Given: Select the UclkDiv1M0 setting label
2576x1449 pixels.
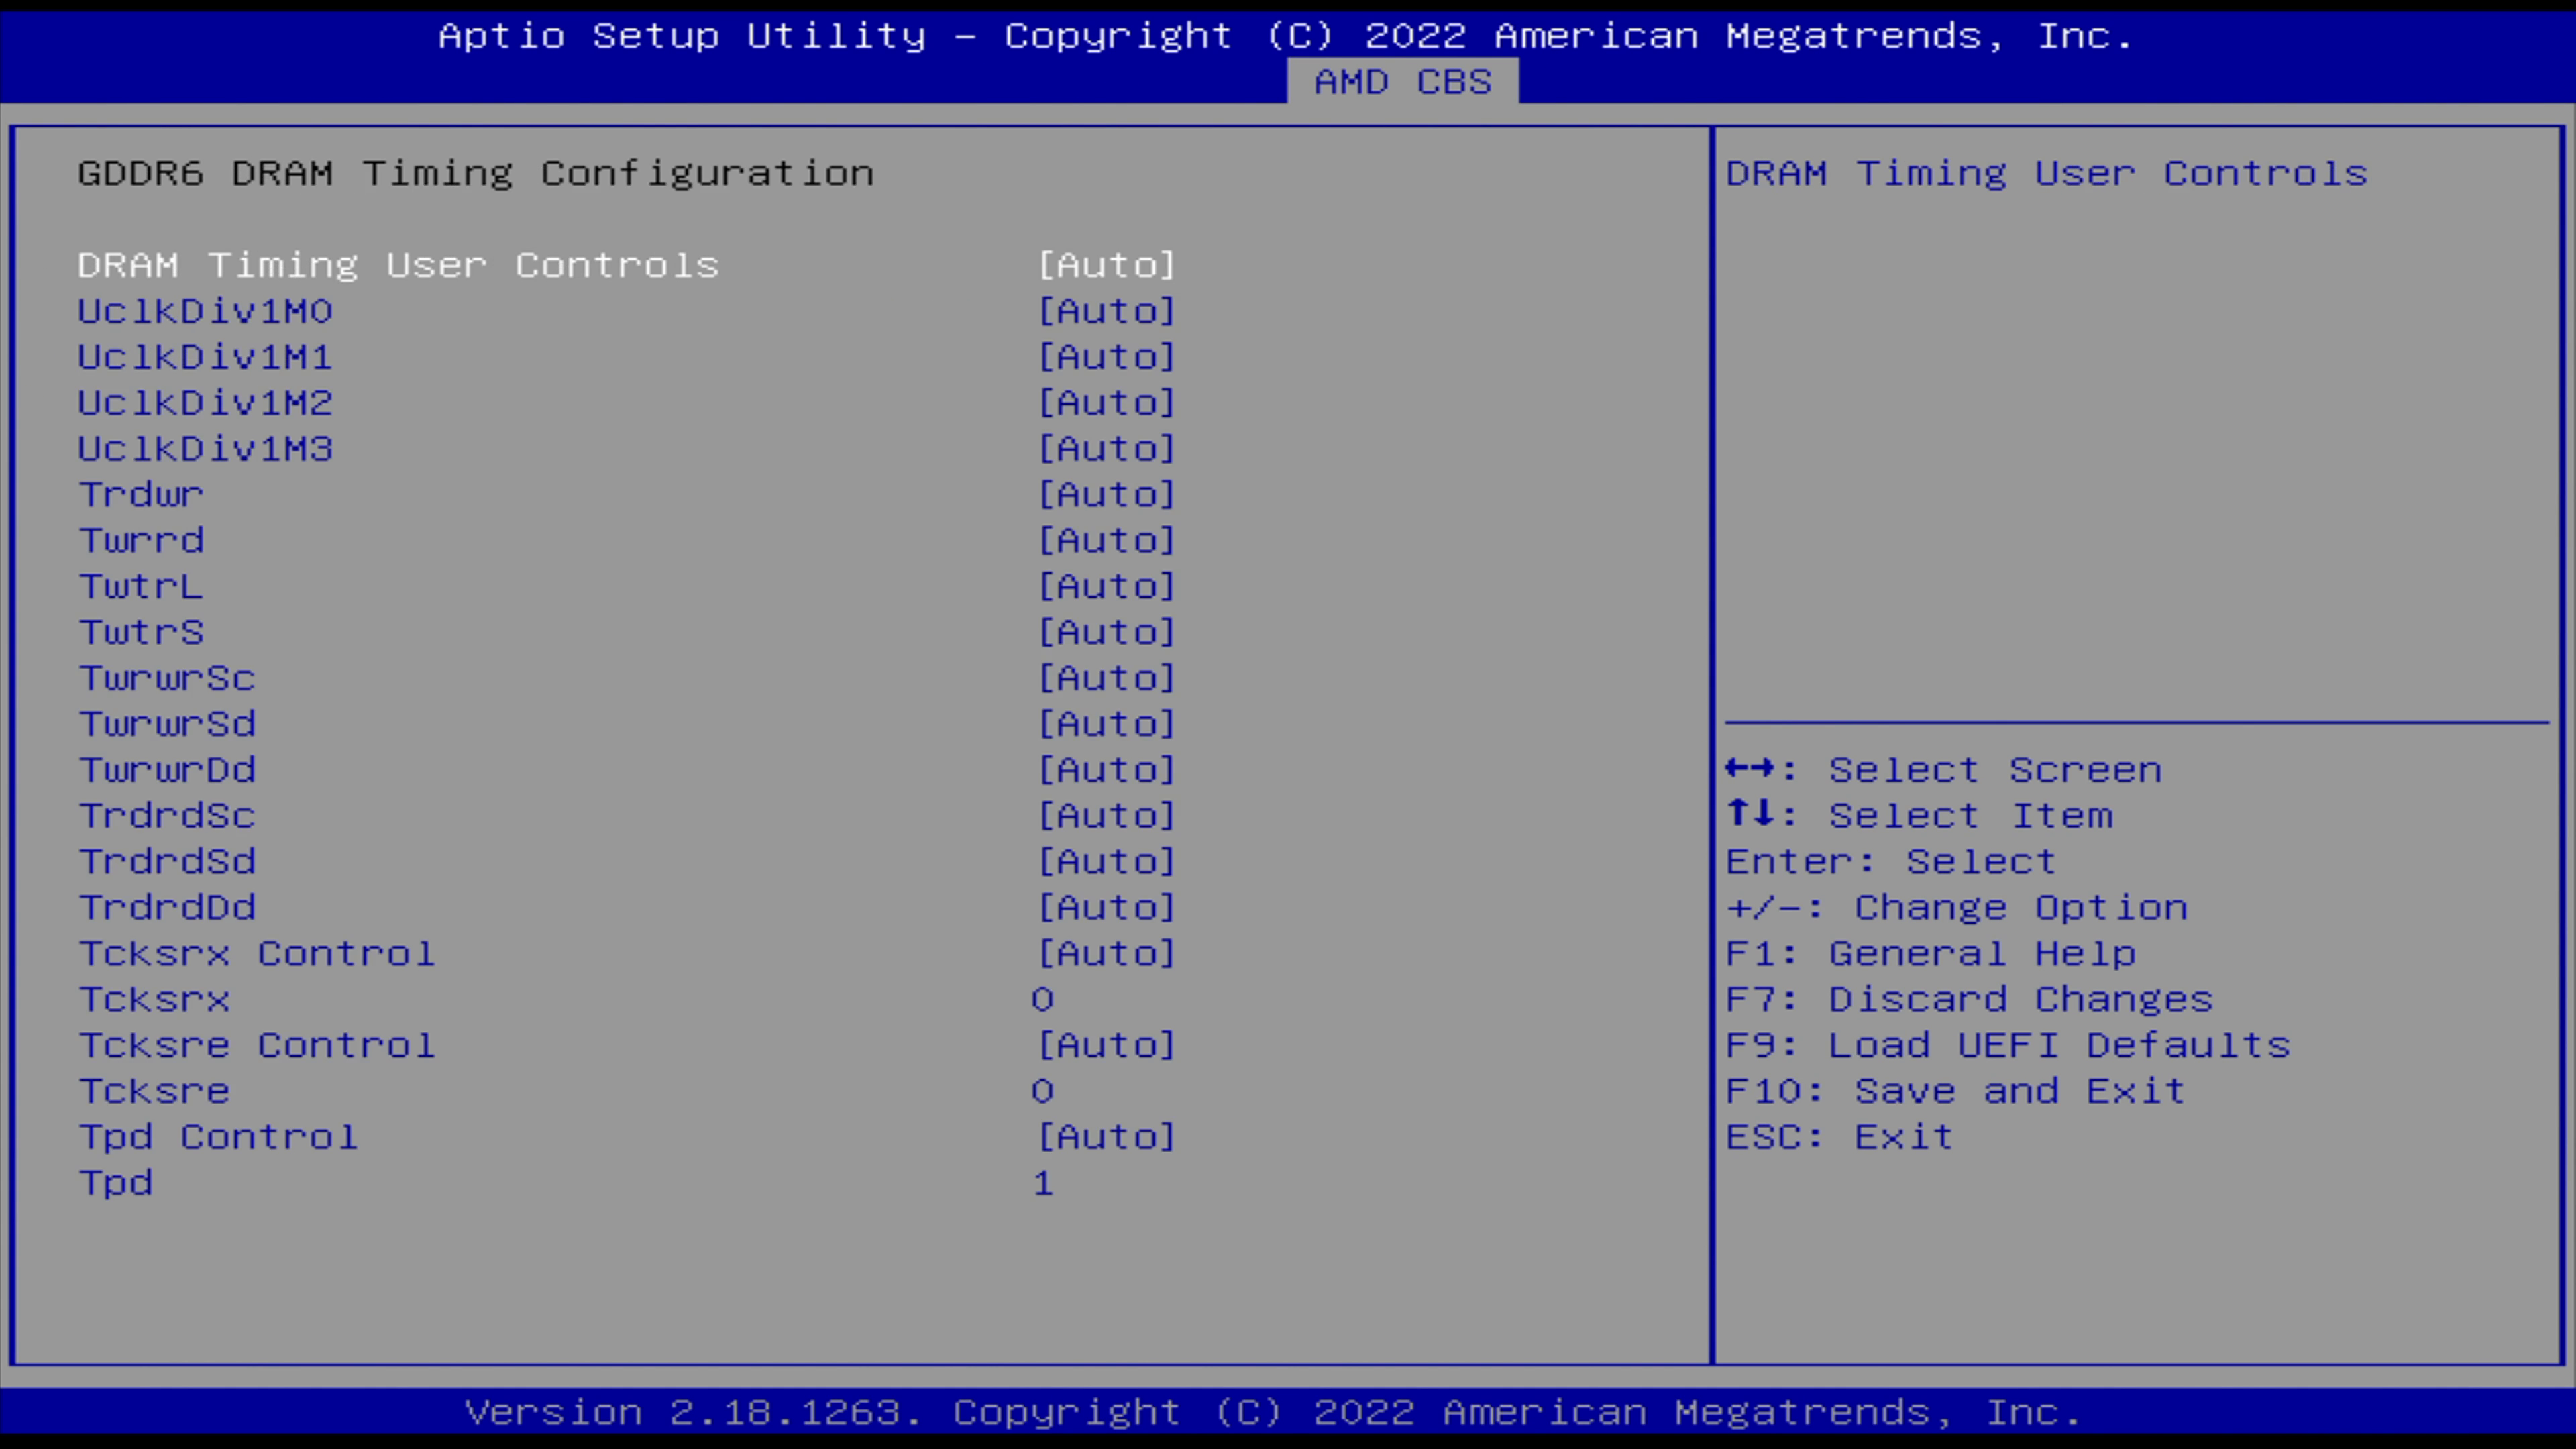Looking at the screenshot, I should click(205, 311).
